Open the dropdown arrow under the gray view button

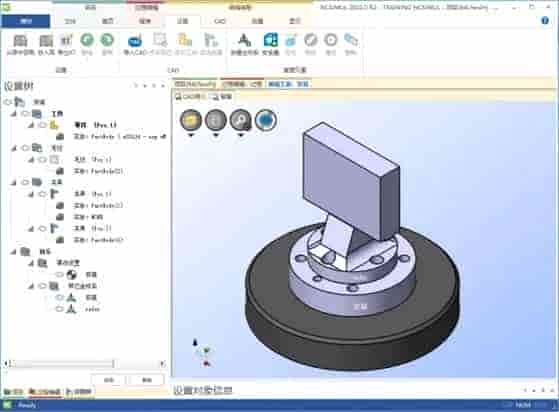click(x=216, y=135)
